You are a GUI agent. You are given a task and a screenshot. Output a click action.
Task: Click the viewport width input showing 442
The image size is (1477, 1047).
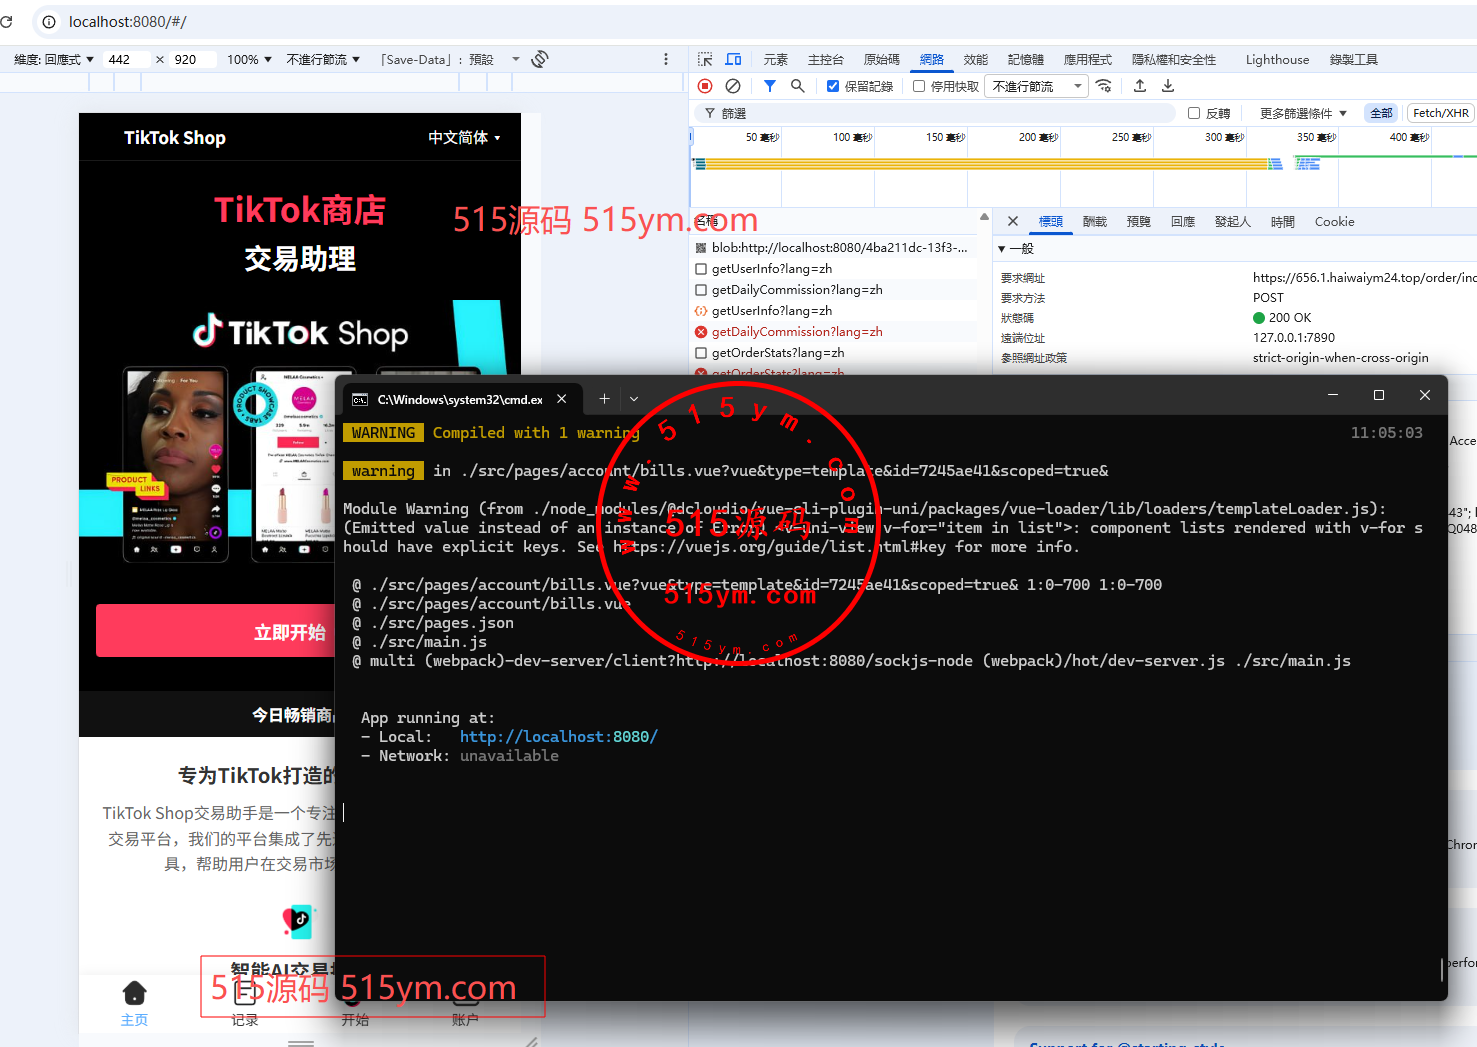[126, 59]
